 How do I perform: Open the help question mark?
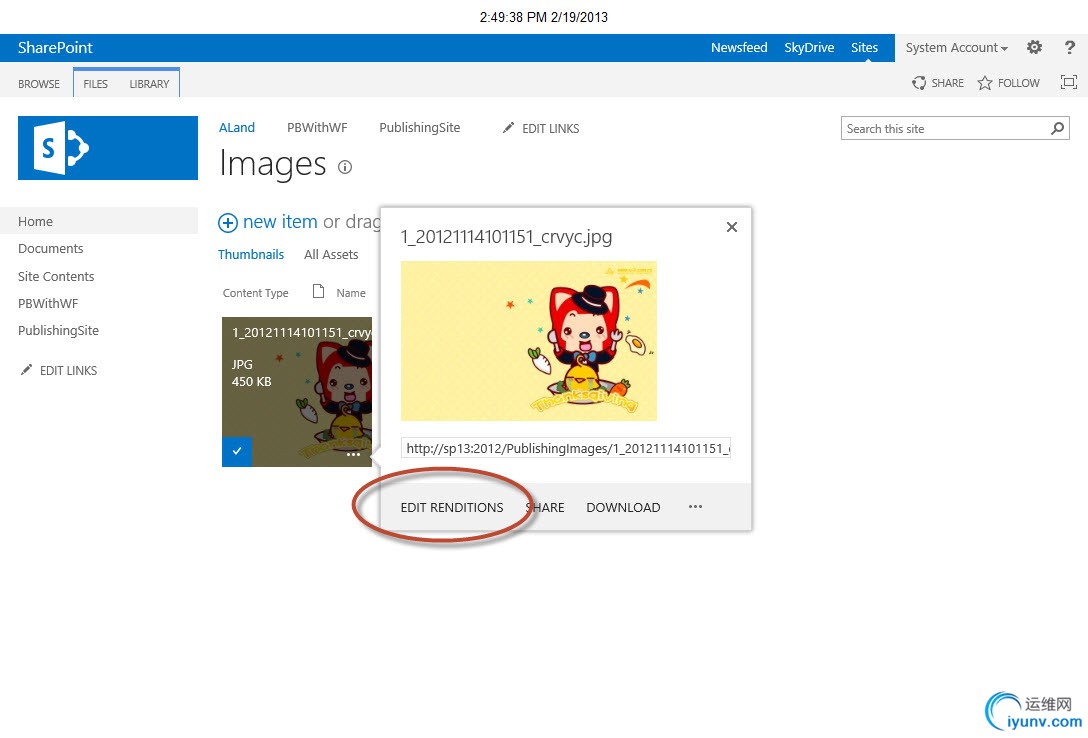[x=1069, y=47]
